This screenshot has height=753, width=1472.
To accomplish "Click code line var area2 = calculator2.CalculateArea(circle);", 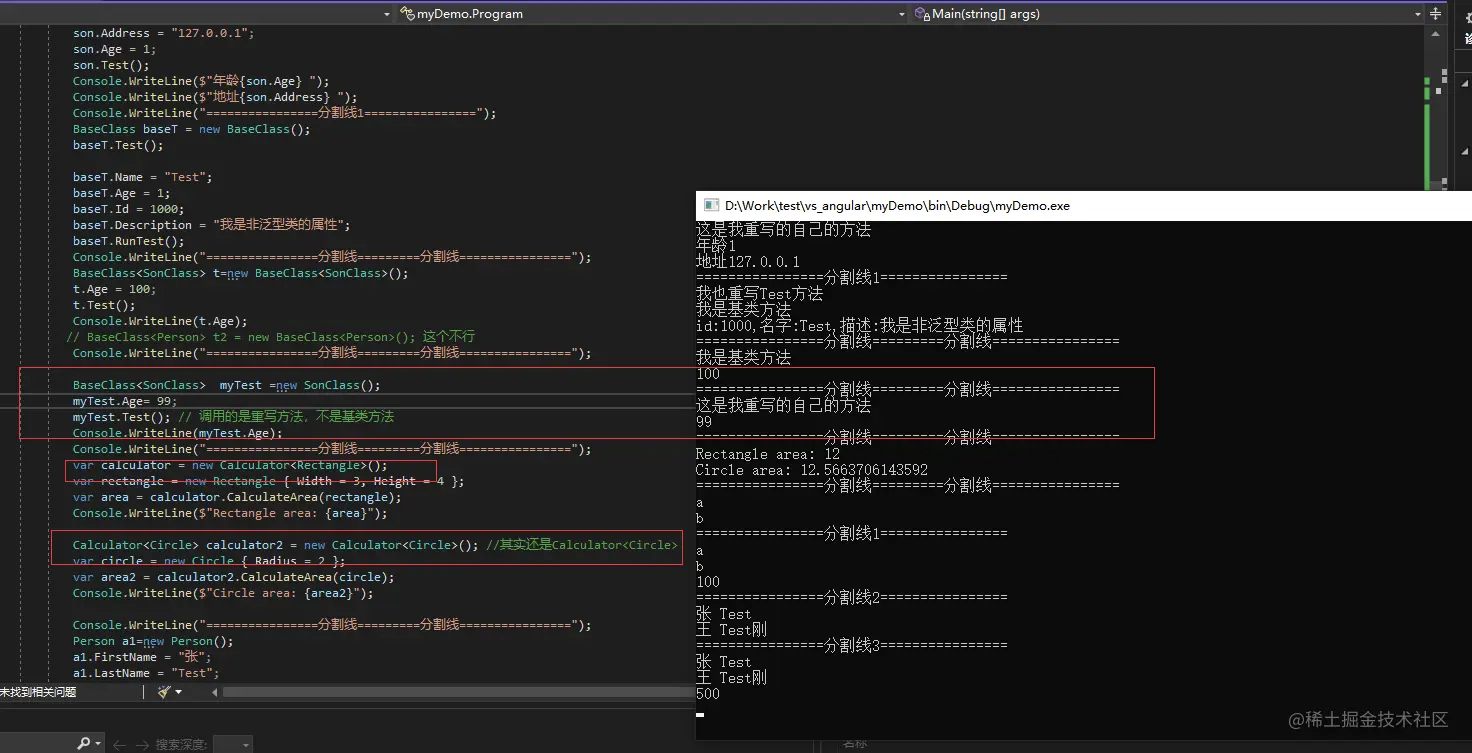I will pos(234,577).
